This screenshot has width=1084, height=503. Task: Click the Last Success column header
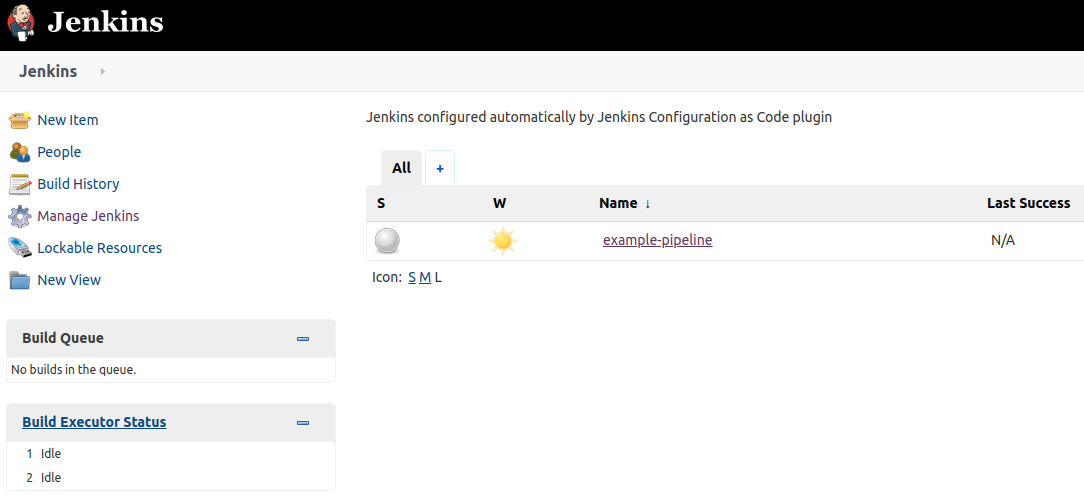pyautogui.click(x=1028, y=203)
